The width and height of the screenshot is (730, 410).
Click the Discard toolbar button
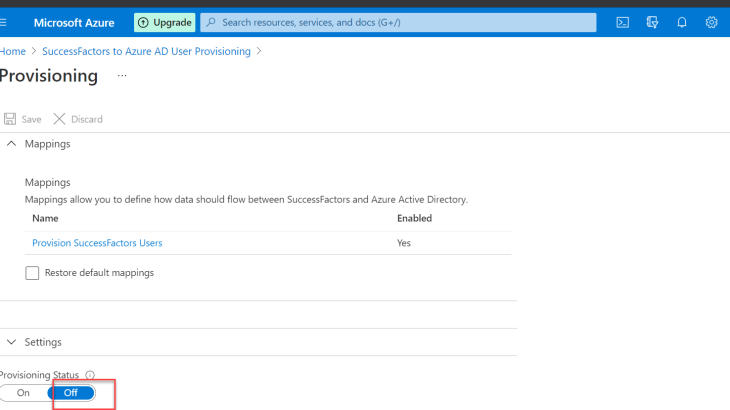78,119
